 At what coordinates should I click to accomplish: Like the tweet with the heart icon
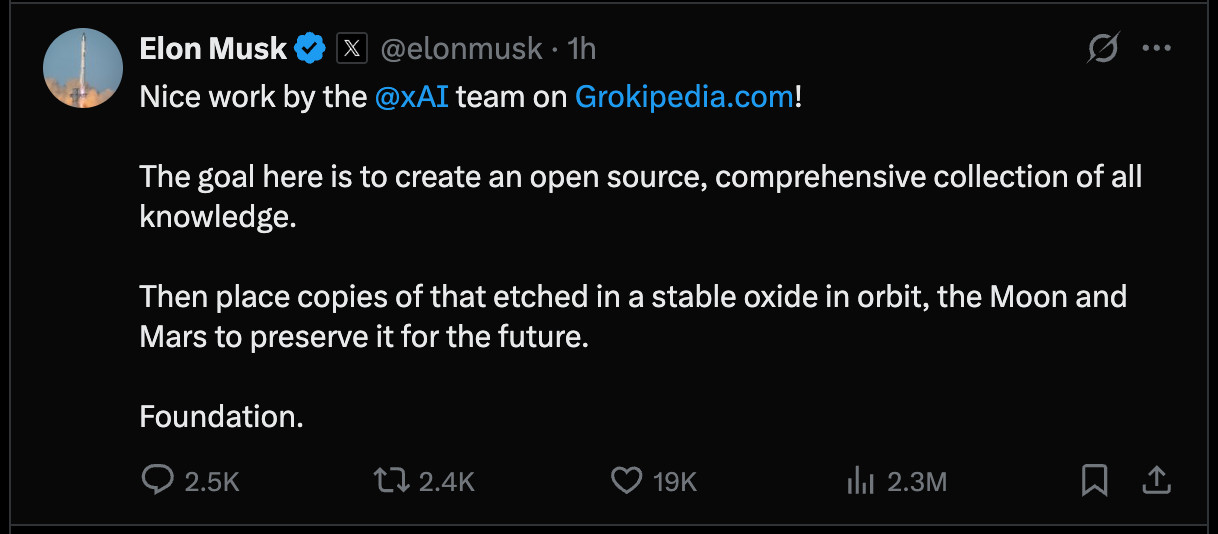point(626,481)
